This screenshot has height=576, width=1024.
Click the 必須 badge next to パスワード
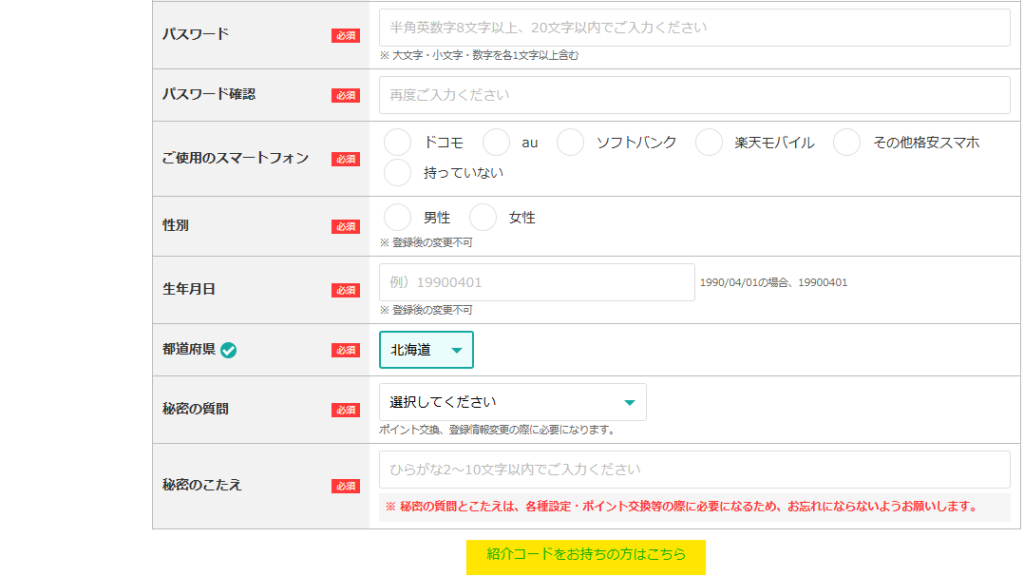[346, 35]
